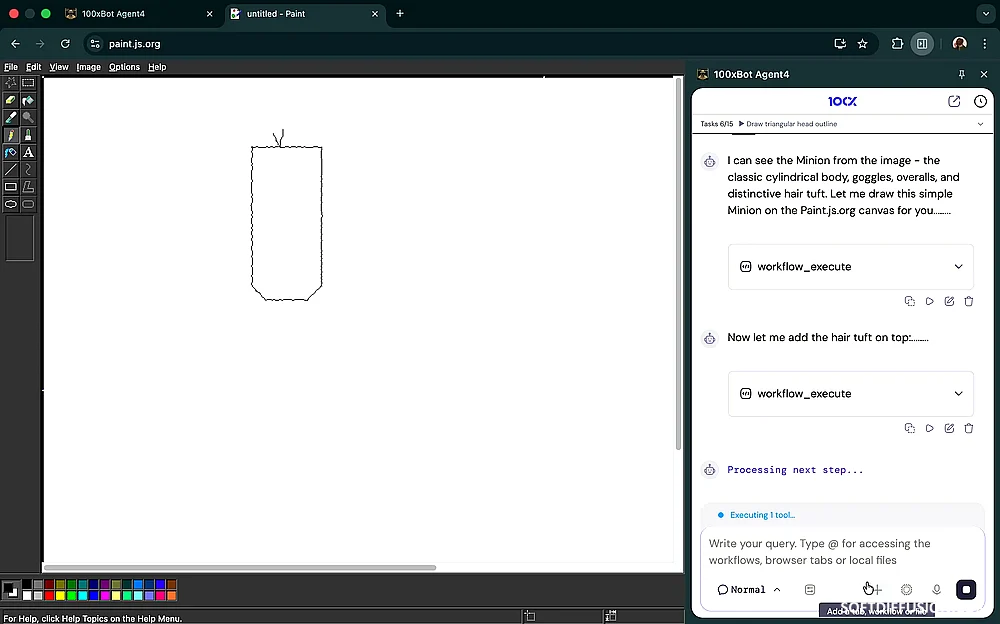Pick the Rectangle shape tool
1000x624 pixels.
click(x=11, y=187)
